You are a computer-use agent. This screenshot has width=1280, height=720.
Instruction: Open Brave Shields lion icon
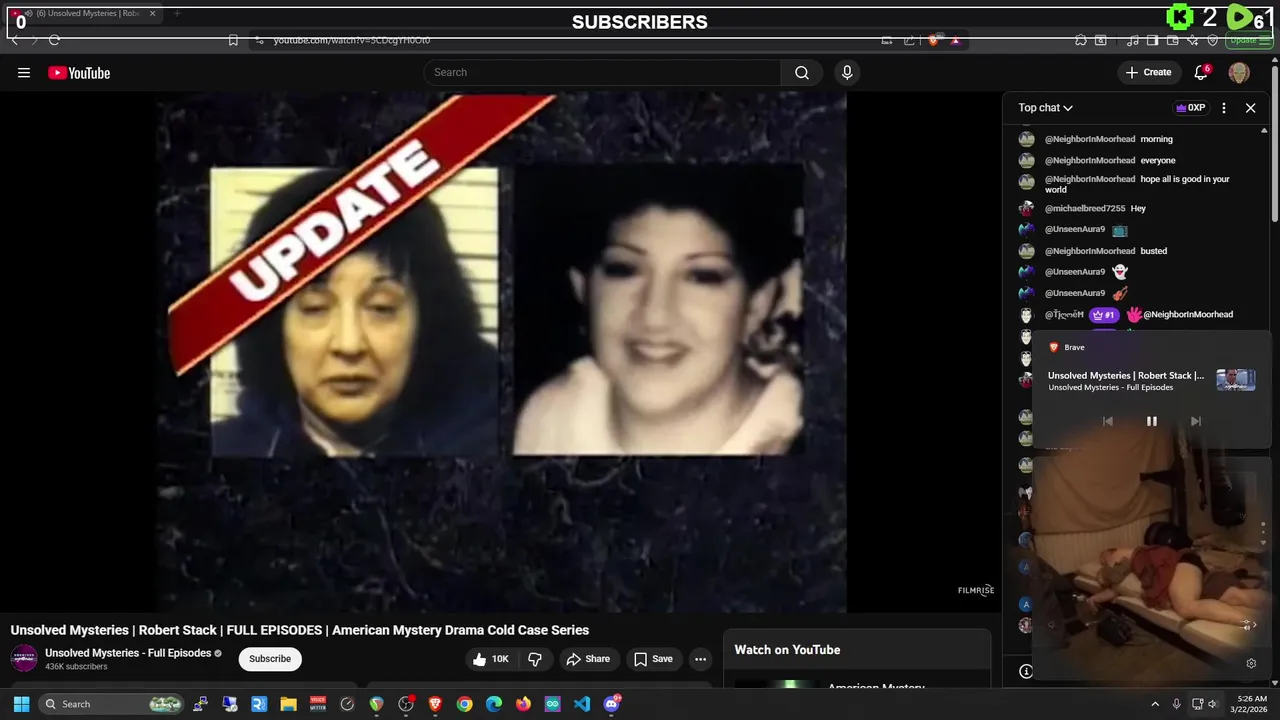pos(934,40)
